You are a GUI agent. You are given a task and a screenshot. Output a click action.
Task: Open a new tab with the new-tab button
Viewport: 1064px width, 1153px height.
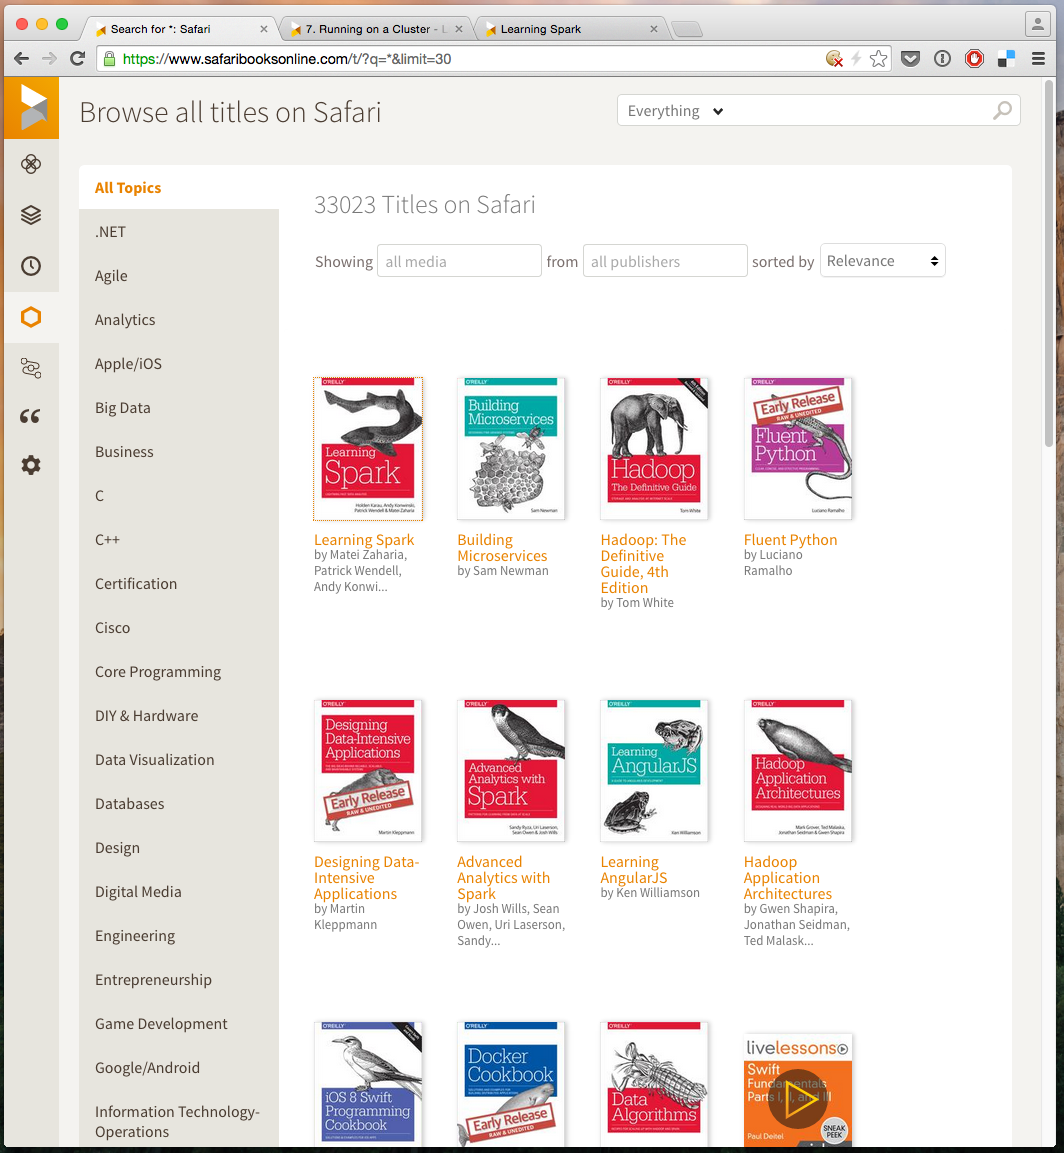coord(687,29)
